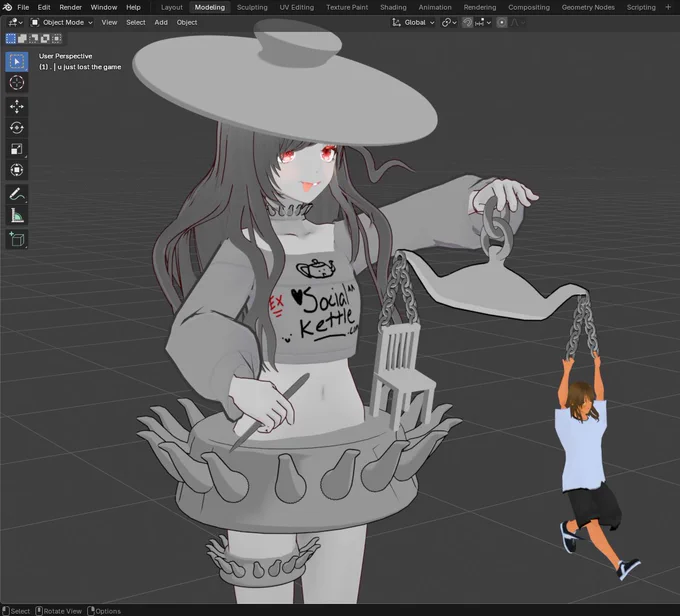The width and height of the screenshot is (680, 616).
Task: Click the 'User Perspective' viewport label
Action: (x=65, y=56)
